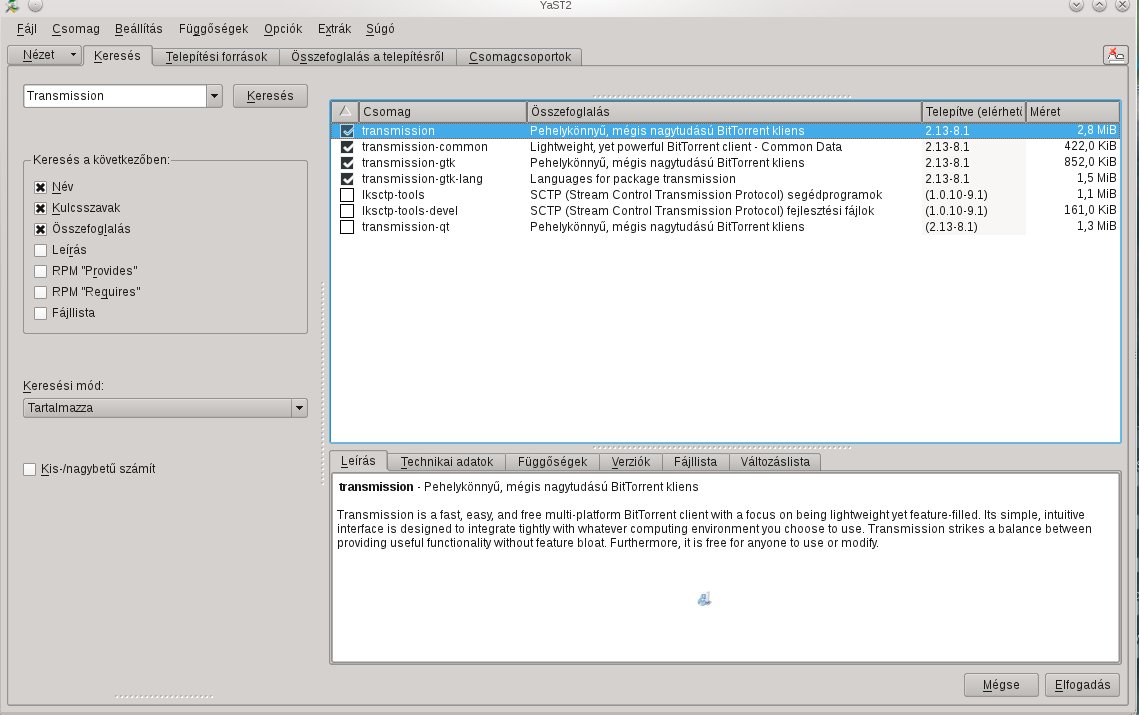Click the Keresés search button
The width and height of the screenshot is (1139, 715).
(270, 96)
